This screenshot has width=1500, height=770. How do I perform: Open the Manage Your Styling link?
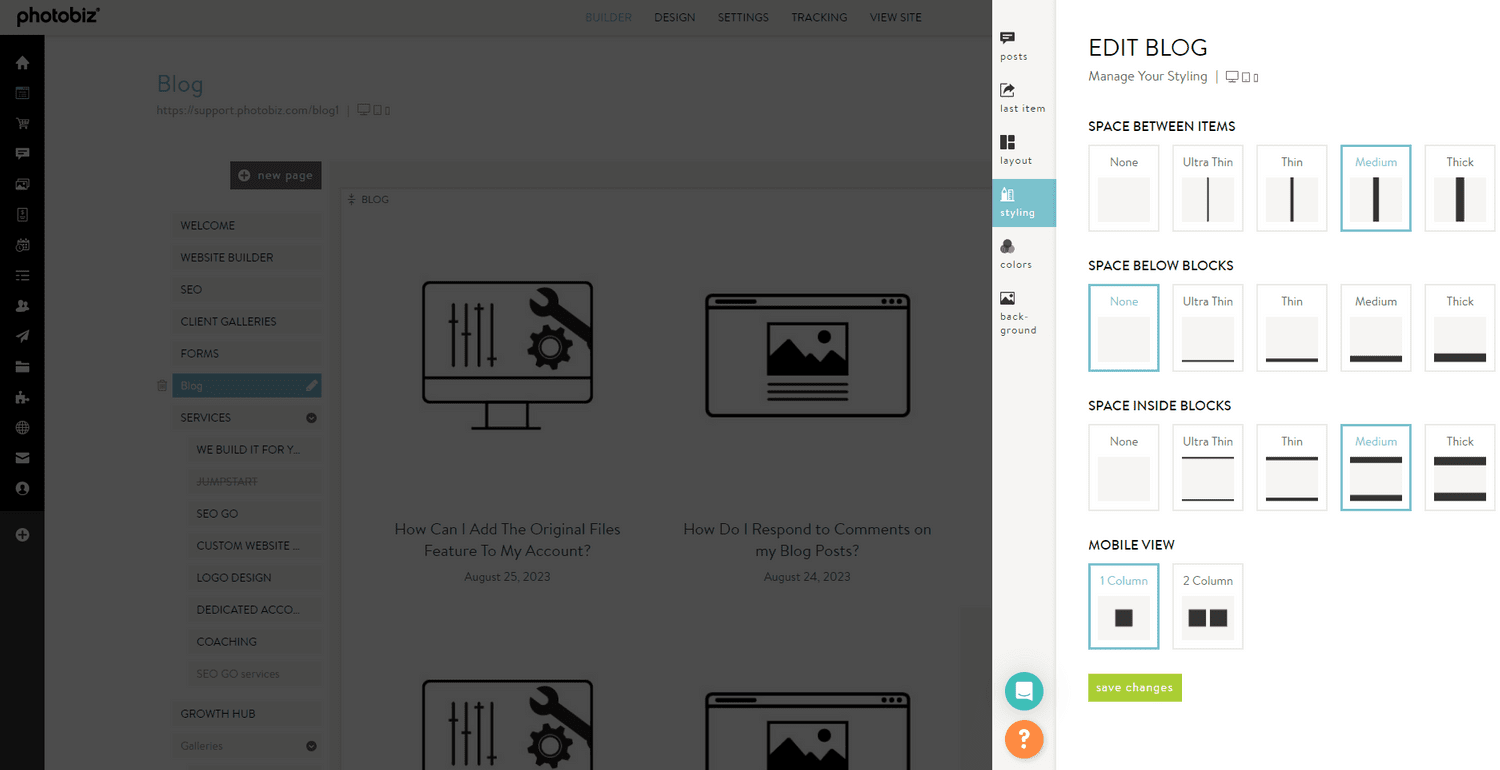(x=1147, y=76)
